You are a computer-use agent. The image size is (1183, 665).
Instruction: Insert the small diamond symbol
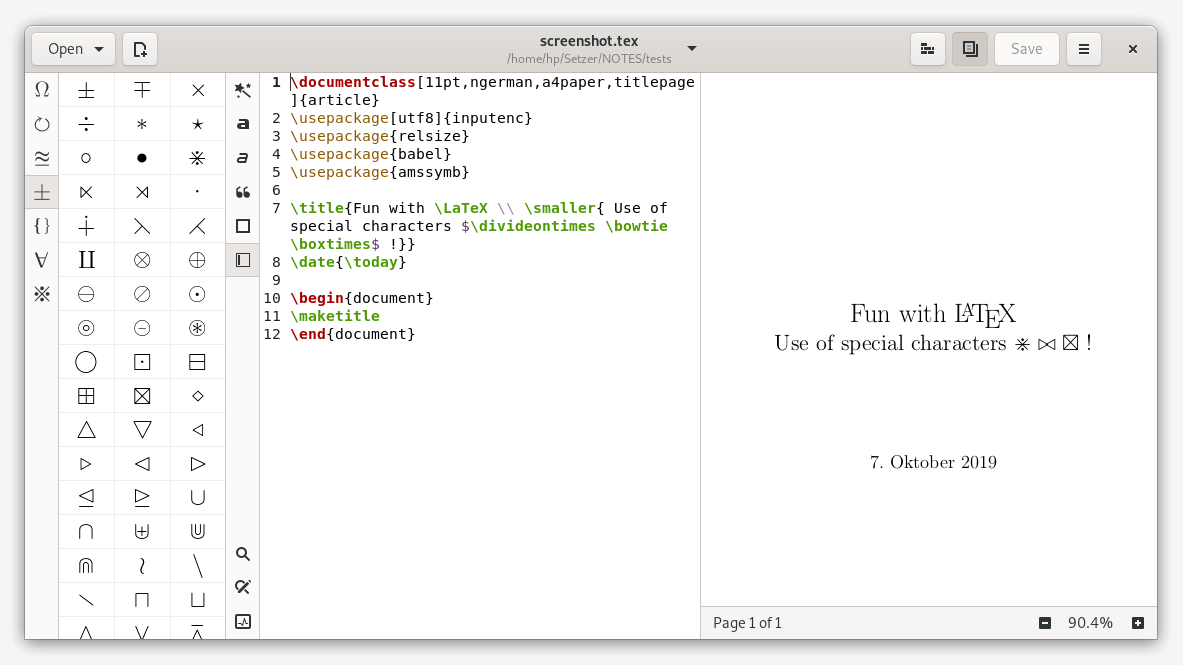point(198,396)
